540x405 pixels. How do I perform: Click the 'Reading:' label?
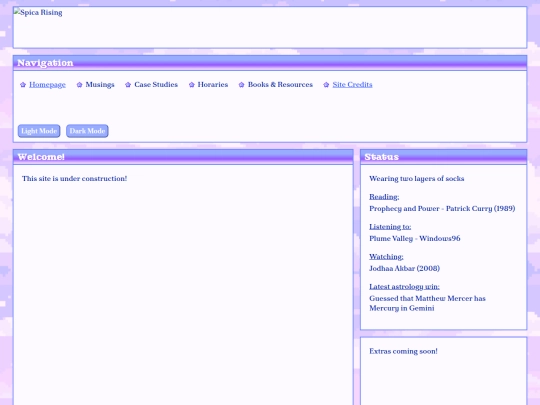tap(384, 197)
